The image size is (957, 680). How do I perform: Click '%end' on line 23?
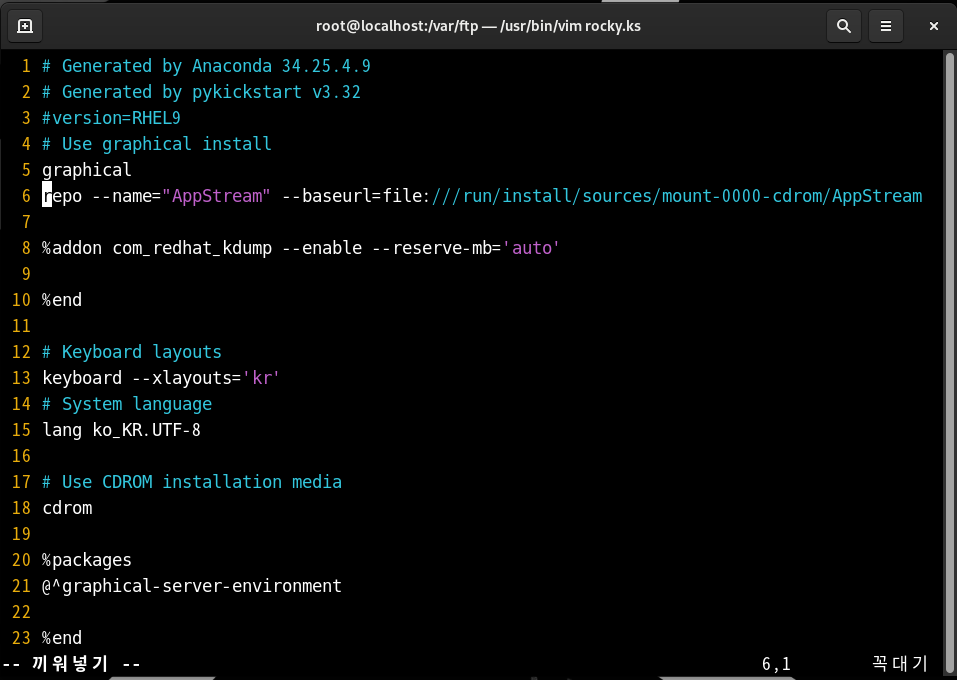click(62, 638)
